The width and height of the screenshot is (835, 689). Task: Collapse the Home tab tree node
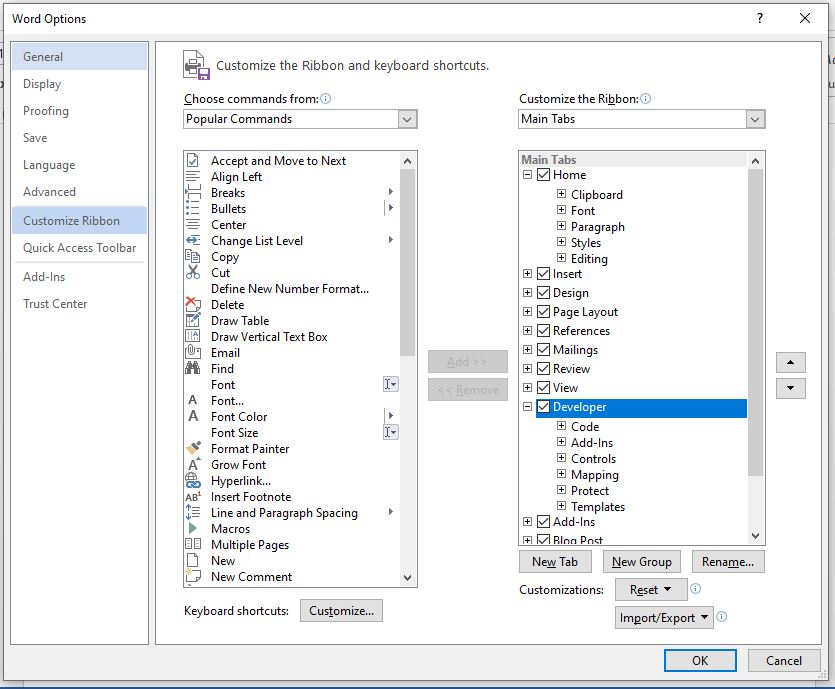click(x=527, y=175)
